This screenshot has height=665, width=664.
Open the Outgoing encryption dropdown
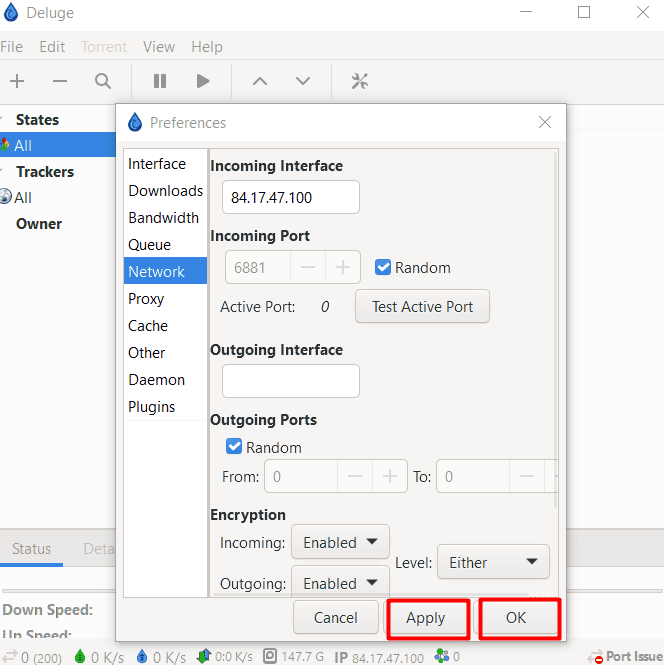pyautogui.click(x=340, y=582)
